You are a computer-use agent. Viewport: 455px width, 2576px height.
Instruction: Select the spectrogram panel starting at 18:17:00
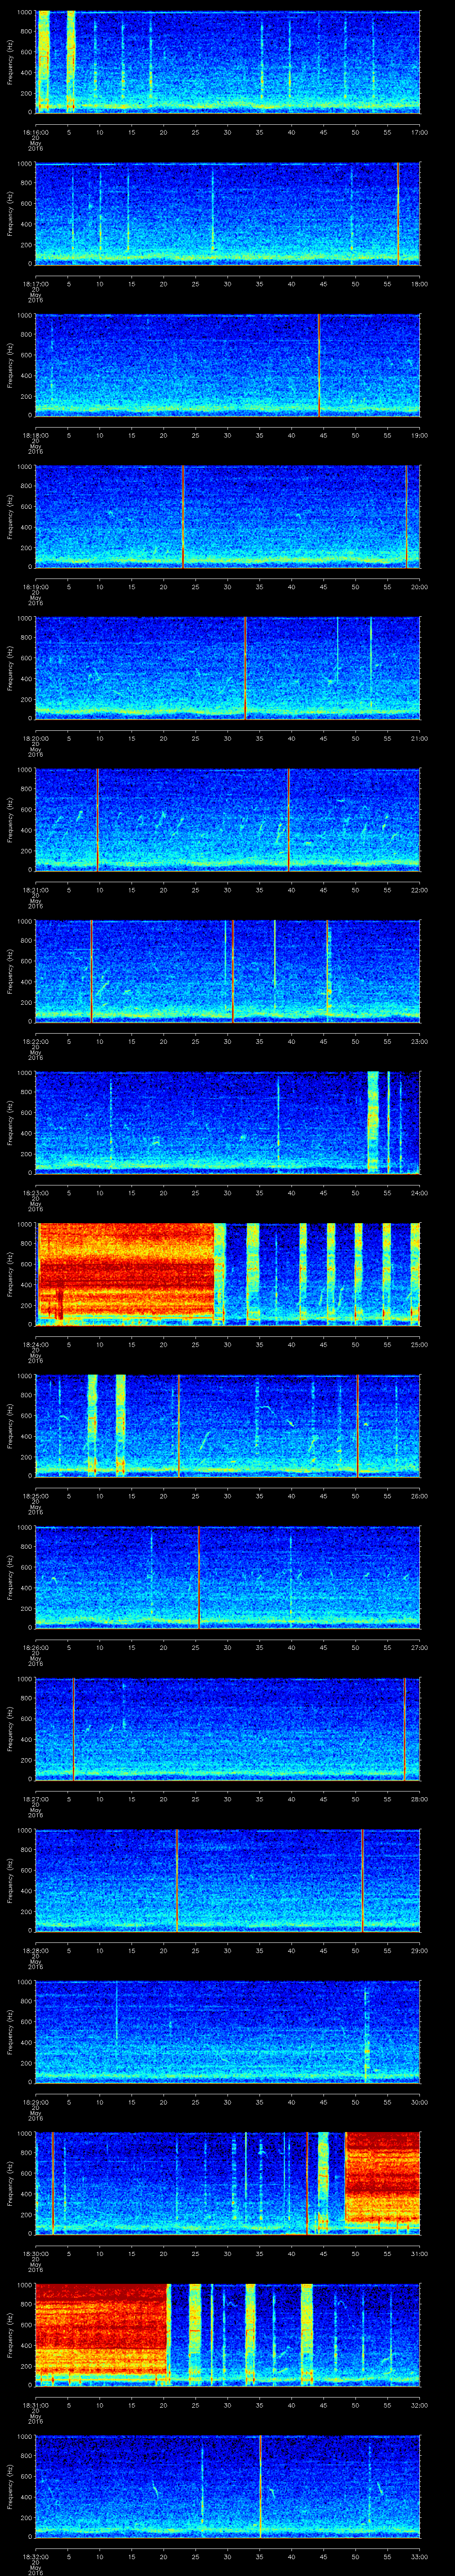click(228, 213)
